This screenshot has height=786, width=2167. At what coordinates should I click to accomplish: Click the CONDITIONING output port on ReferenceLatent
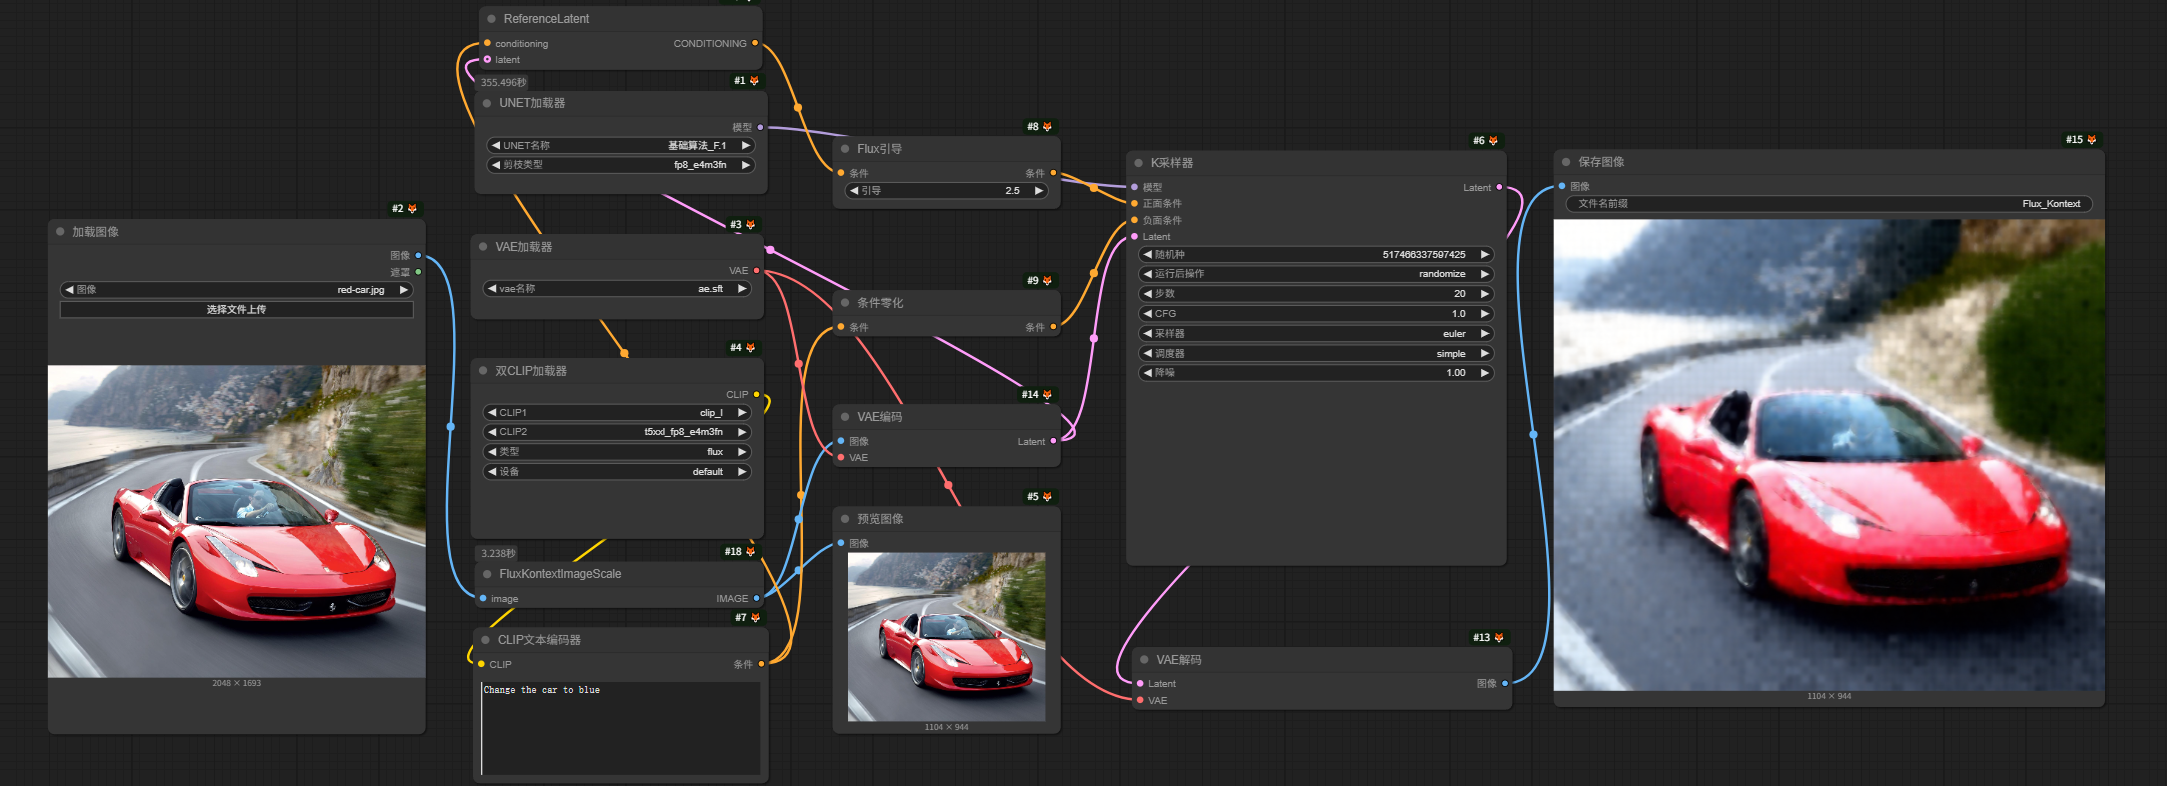tap(754, 43)
